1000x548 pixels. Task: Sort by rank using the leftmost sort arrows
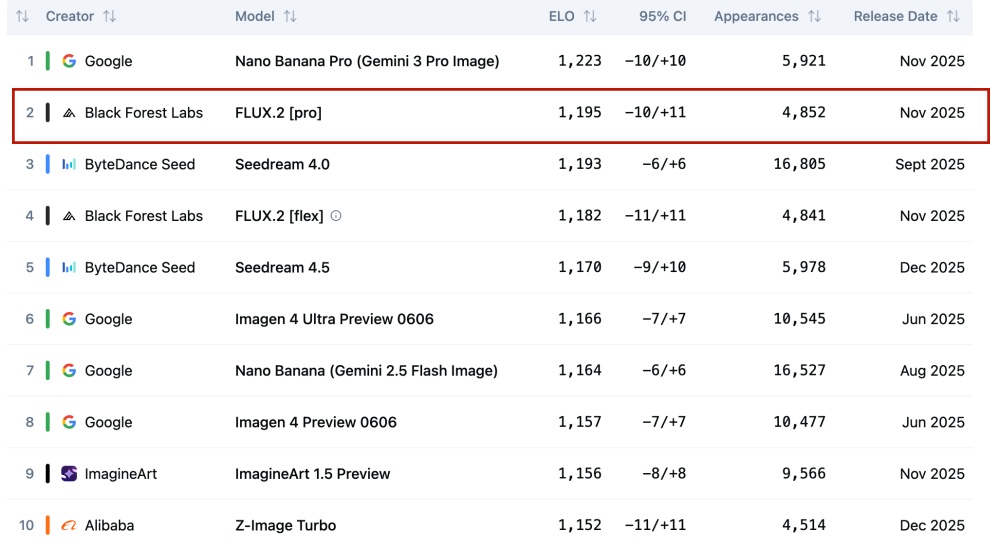click(22, 17)
